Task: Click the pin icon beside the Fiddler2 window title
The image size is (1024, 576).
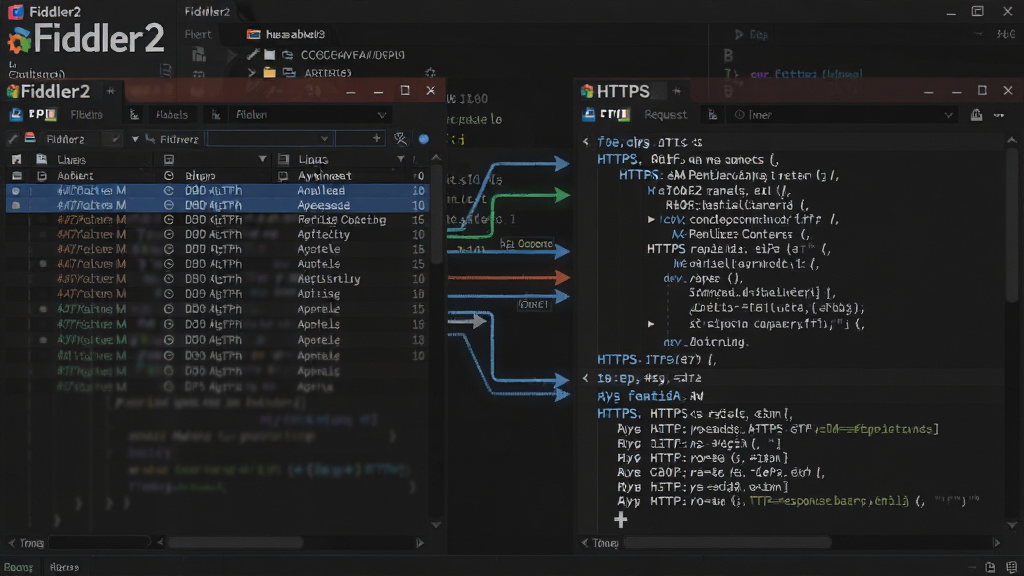Action: pyautogui.click(x=110, y=91)
